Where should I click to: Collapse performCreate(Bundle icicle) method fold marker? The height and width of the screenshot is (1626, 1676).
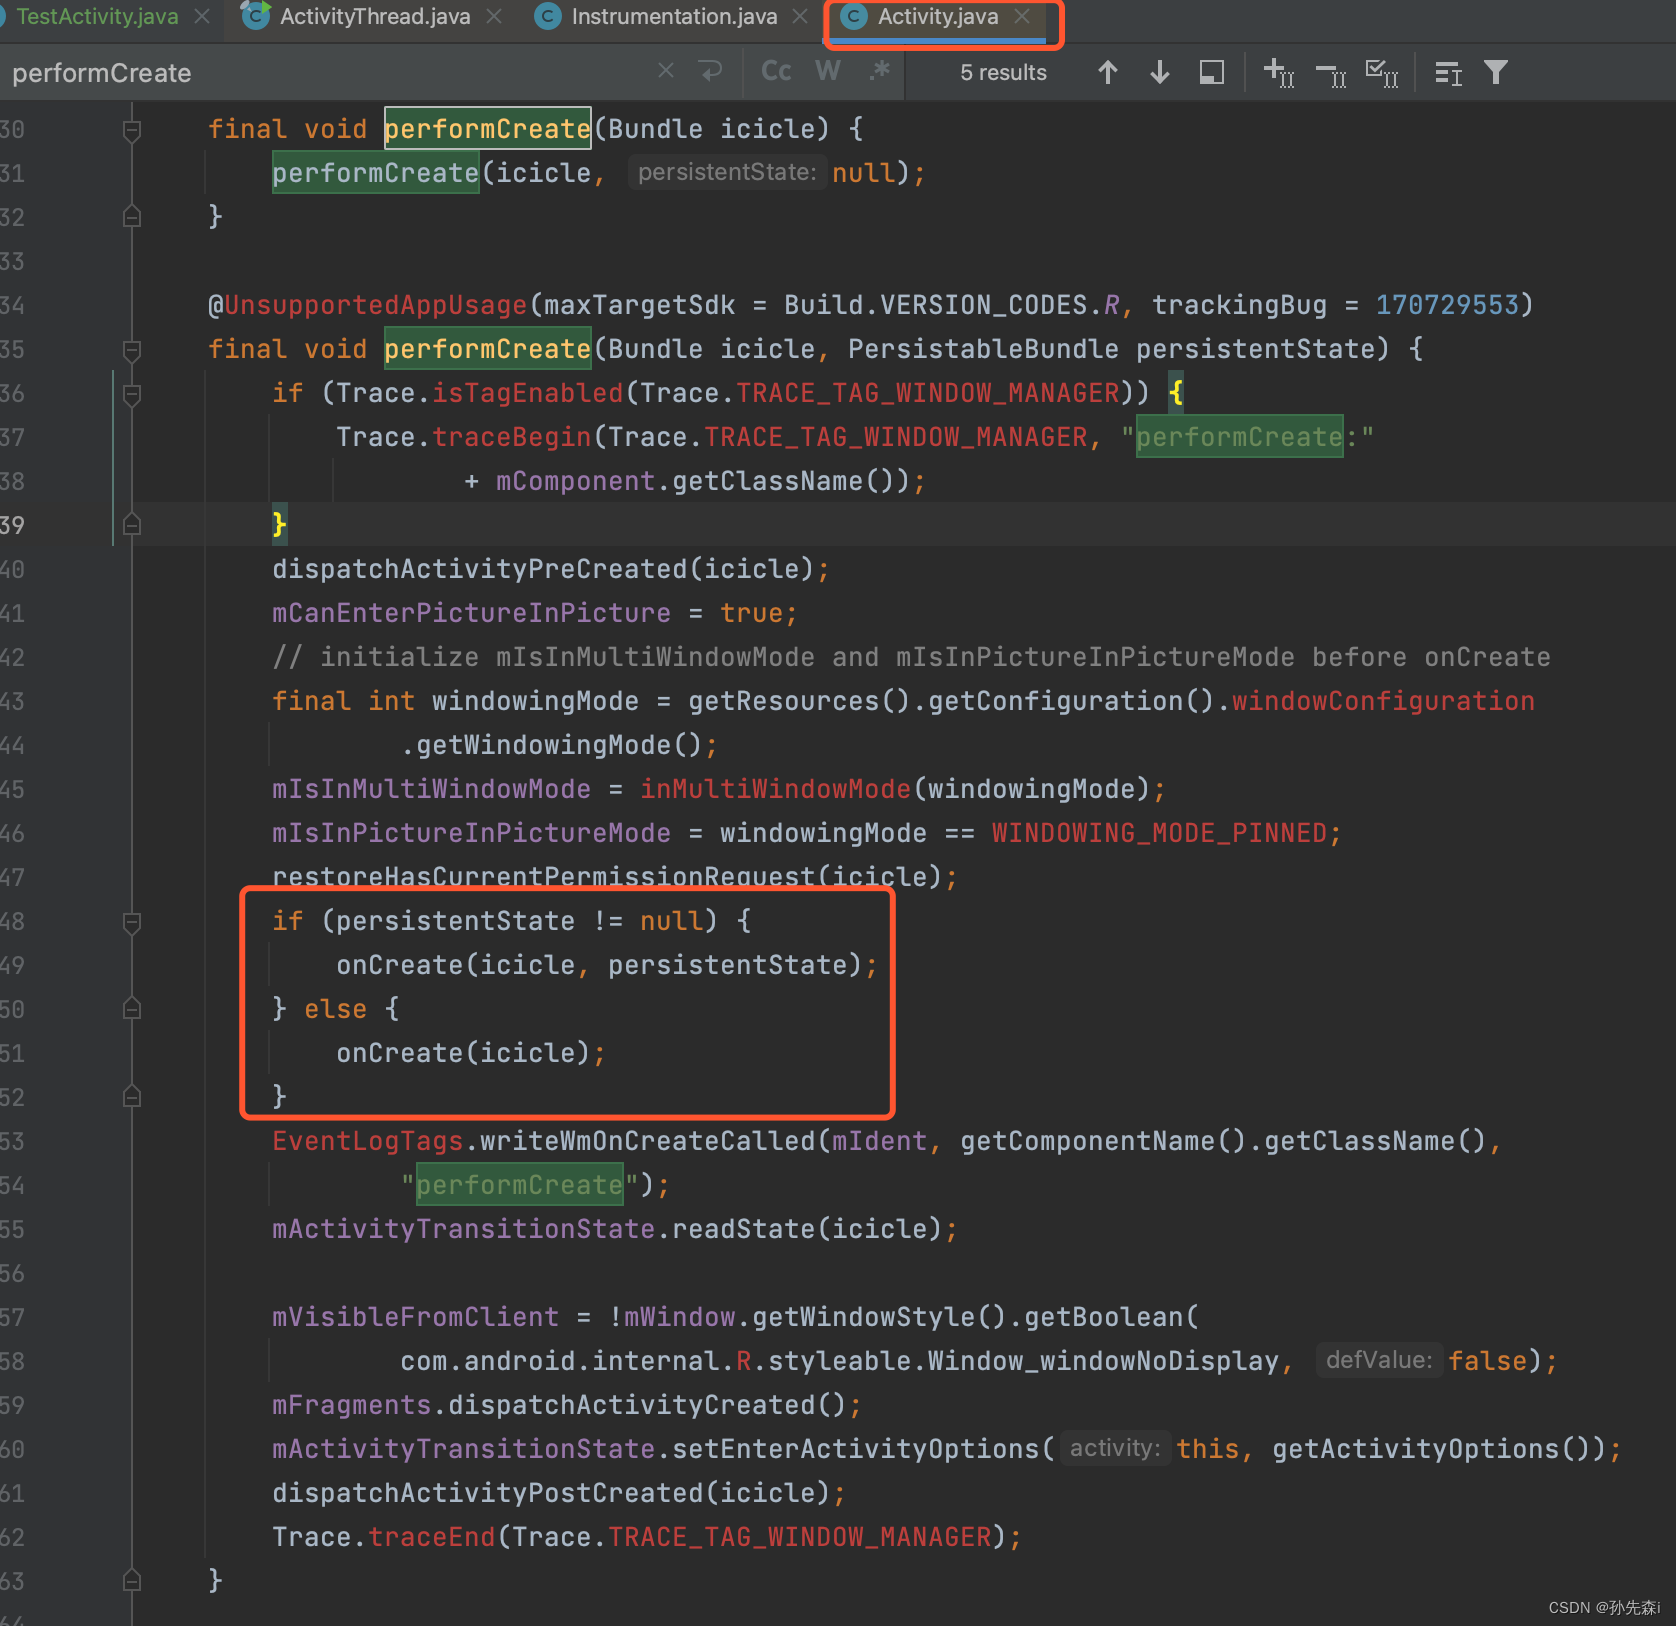(132, 130)
